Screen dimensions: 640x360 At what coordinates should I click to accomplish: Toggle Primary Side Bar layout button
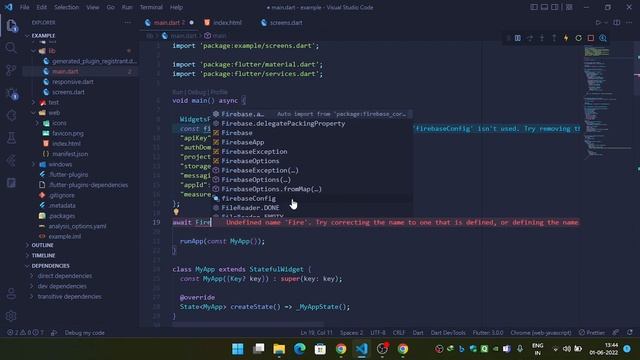click(x=534, y=7)
